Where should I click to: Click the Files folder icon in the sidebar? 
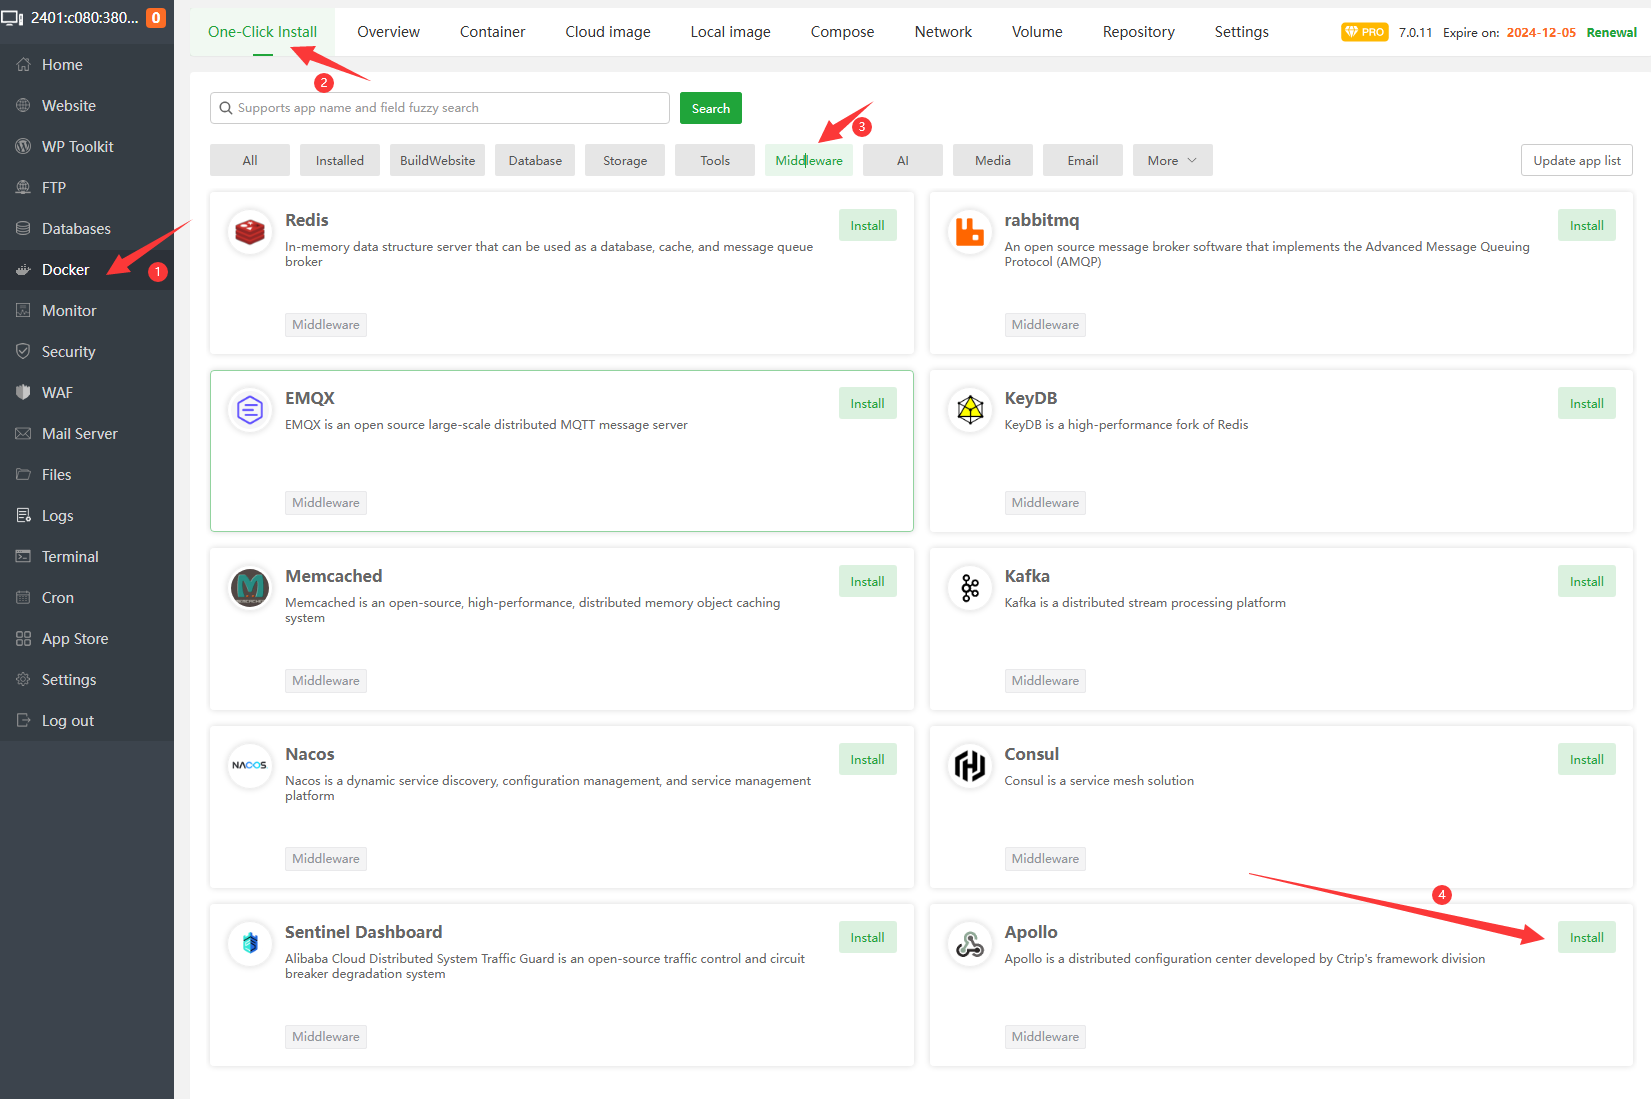(23, 475)
